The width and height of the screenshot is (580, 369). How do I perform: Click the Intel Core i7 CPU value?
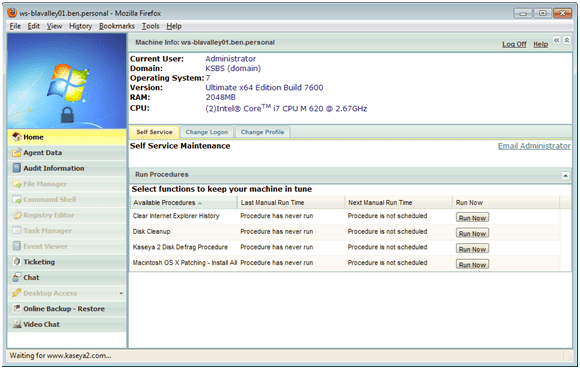286,108
